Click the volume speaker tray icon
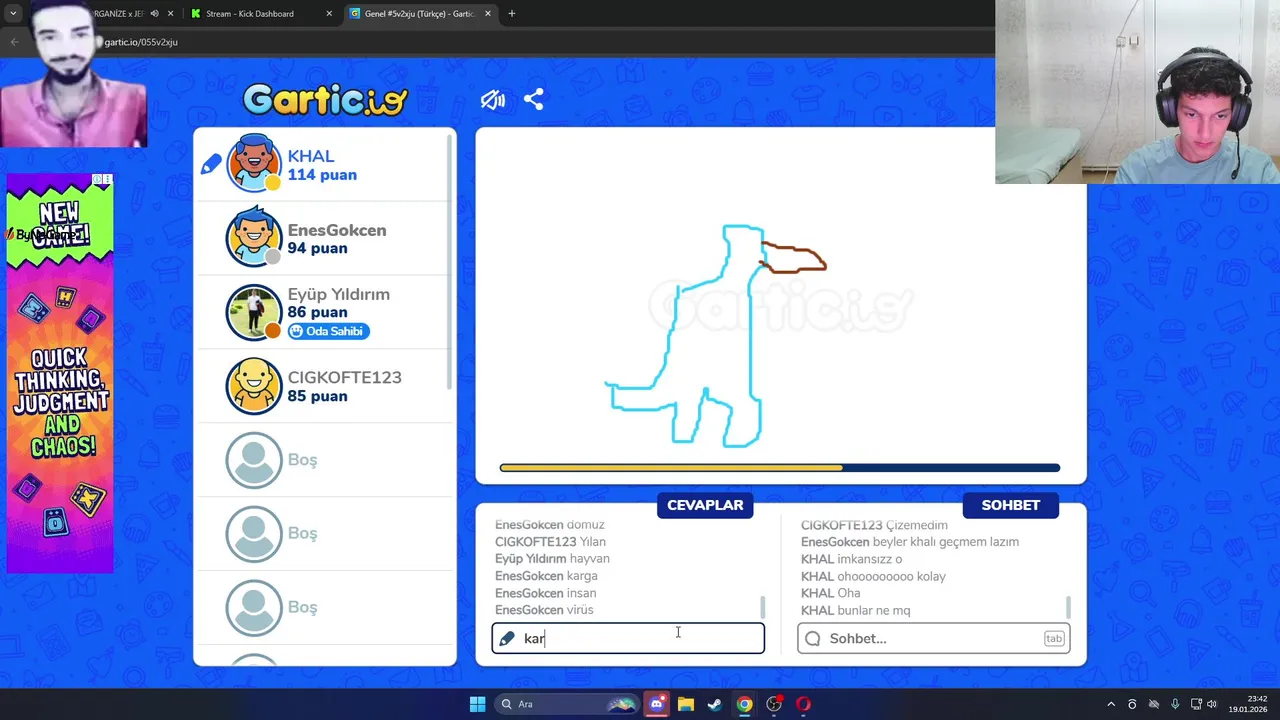Viewport: 1280px width, 720px height. 1212,704
